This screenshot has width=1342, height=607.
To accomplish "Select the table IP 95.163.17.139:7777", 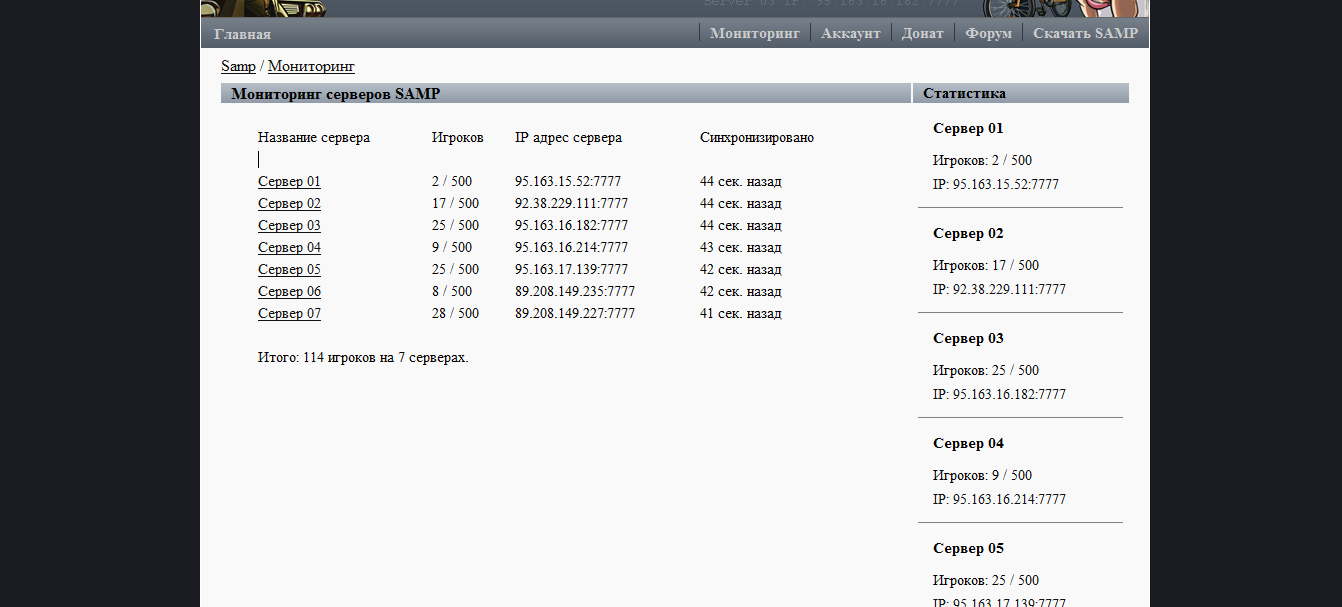I will coord(571,270).
